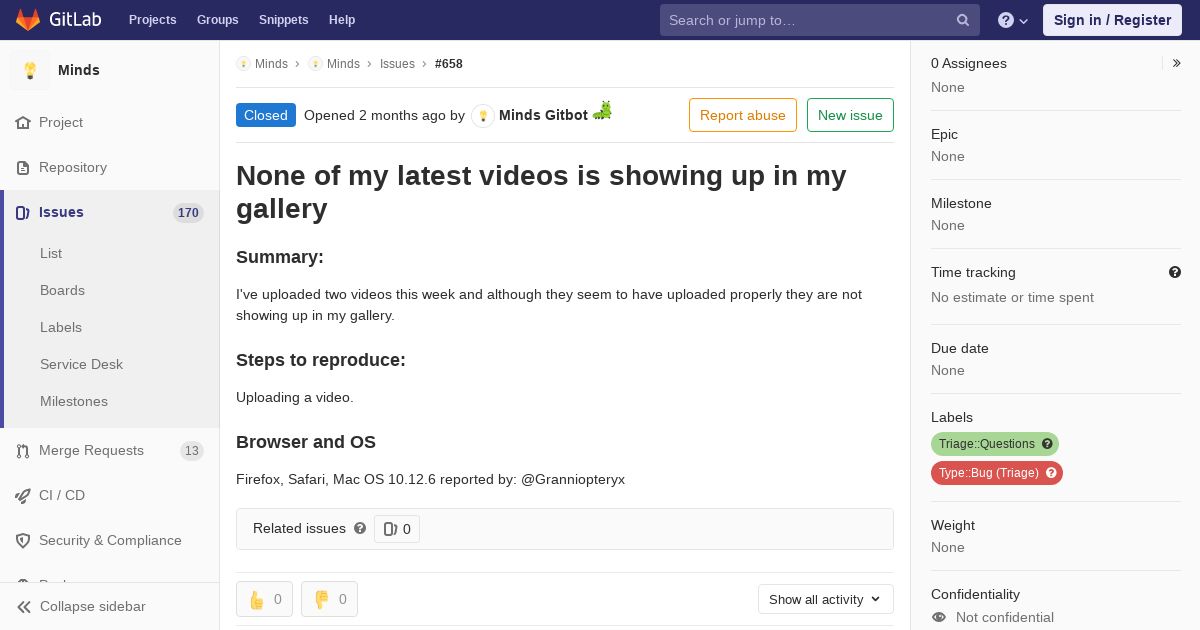Click the Minds group breadcrumb avatar
Screen dimensions: 1200x630
point(243,63)
